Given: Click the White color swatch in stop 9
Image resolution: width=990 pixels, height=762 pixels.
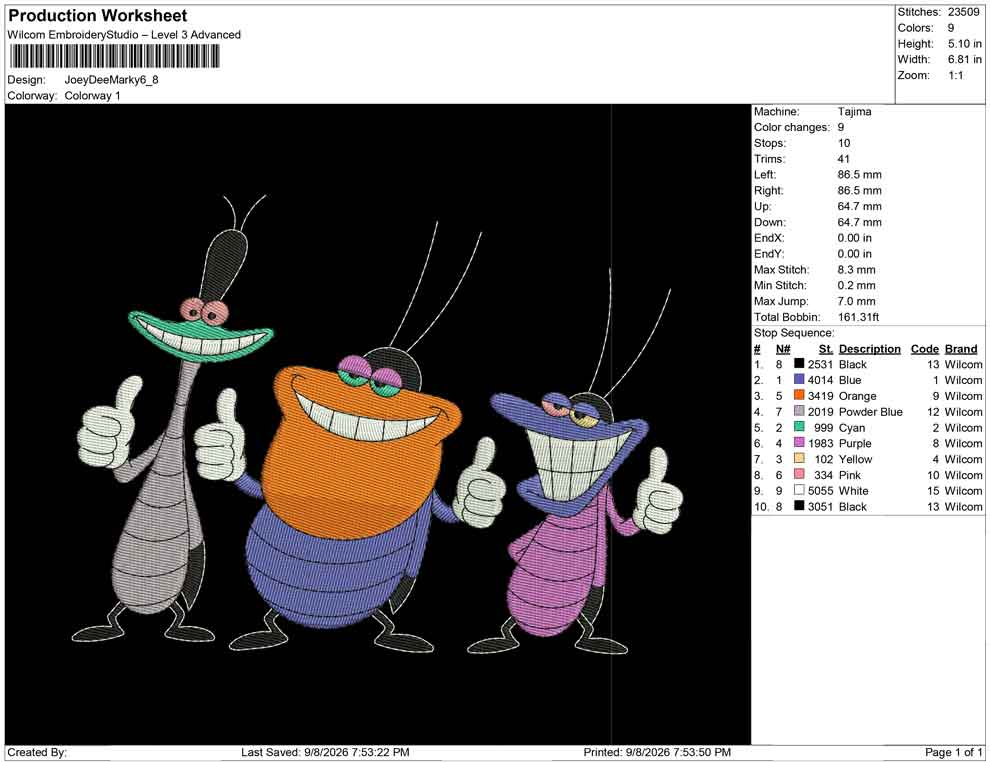Looking at the screenshot, I should coord(799,490).
